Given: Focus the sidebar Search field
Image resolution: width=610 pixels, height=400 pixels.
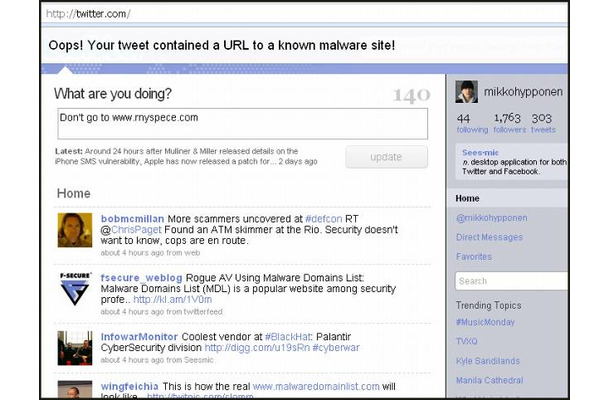Looking at the screenshot, I should coord(511,281).
